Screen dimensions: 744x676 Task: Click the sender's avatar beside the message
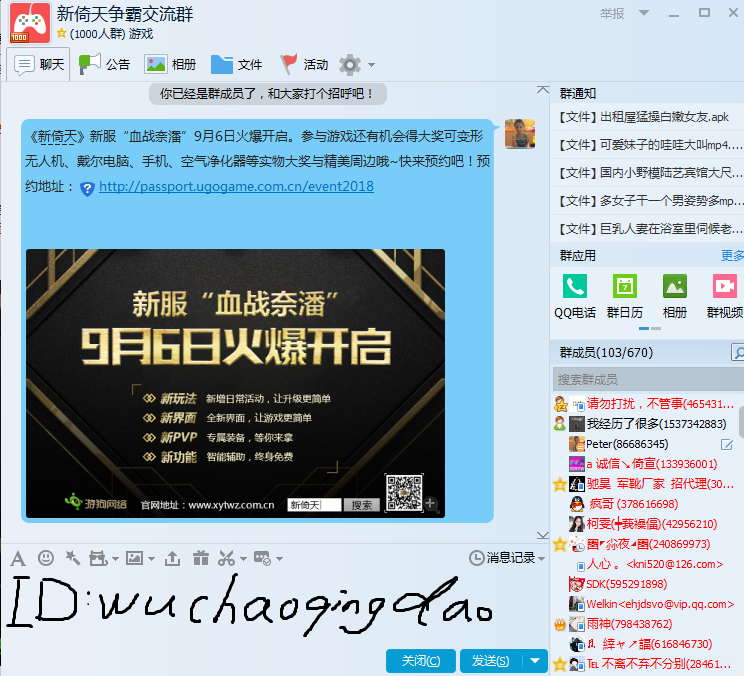click(520, 134)
